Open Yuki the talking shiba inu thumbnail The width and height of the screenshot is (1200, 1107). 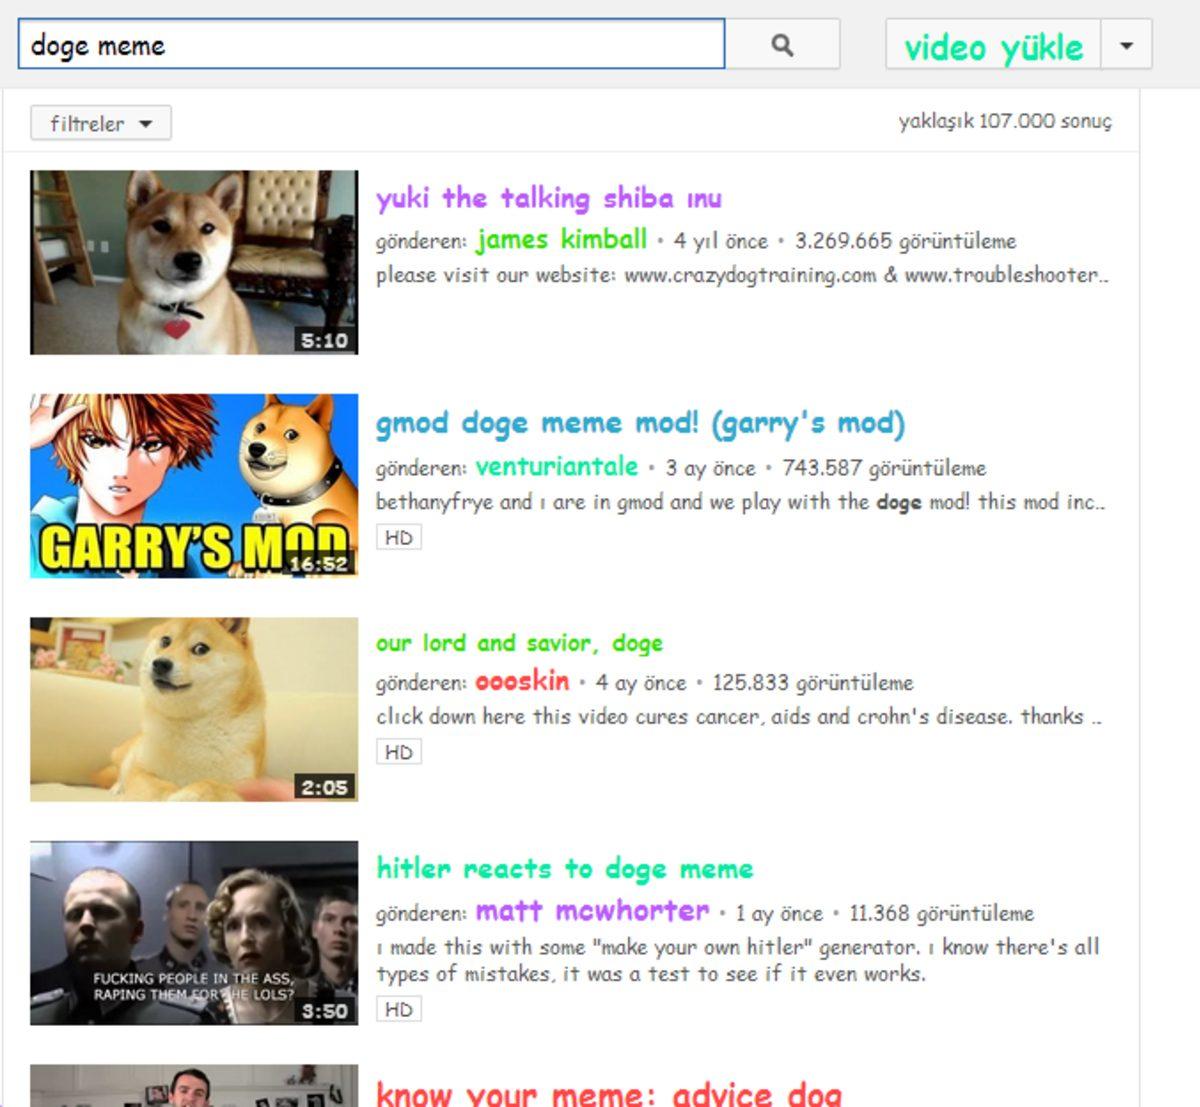(194, 262)
